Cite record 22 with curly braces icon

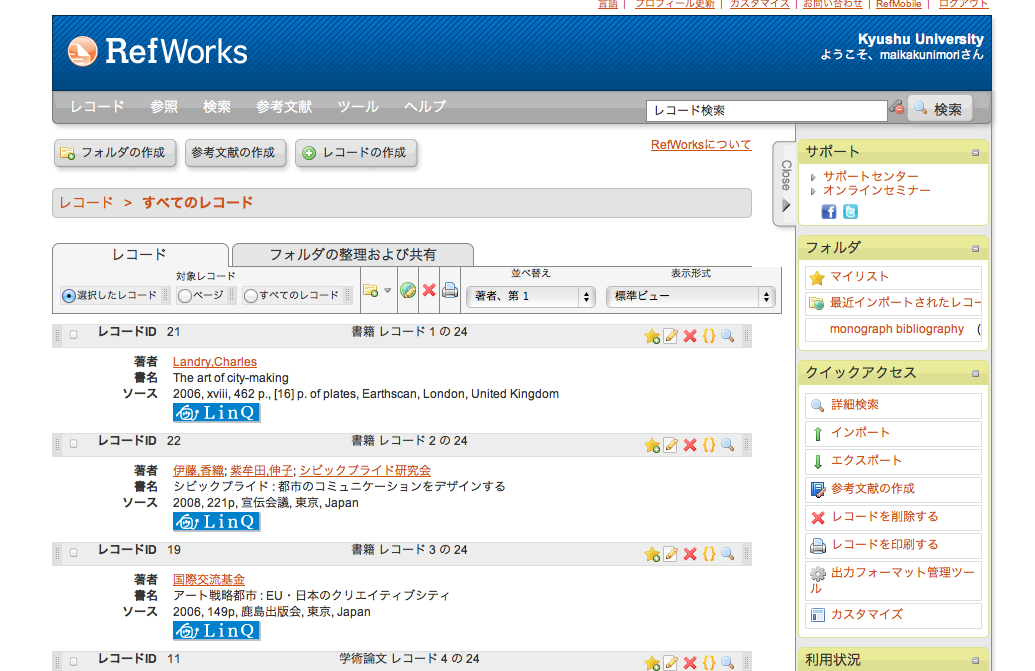pyautogui.click(x=709, y=445)
